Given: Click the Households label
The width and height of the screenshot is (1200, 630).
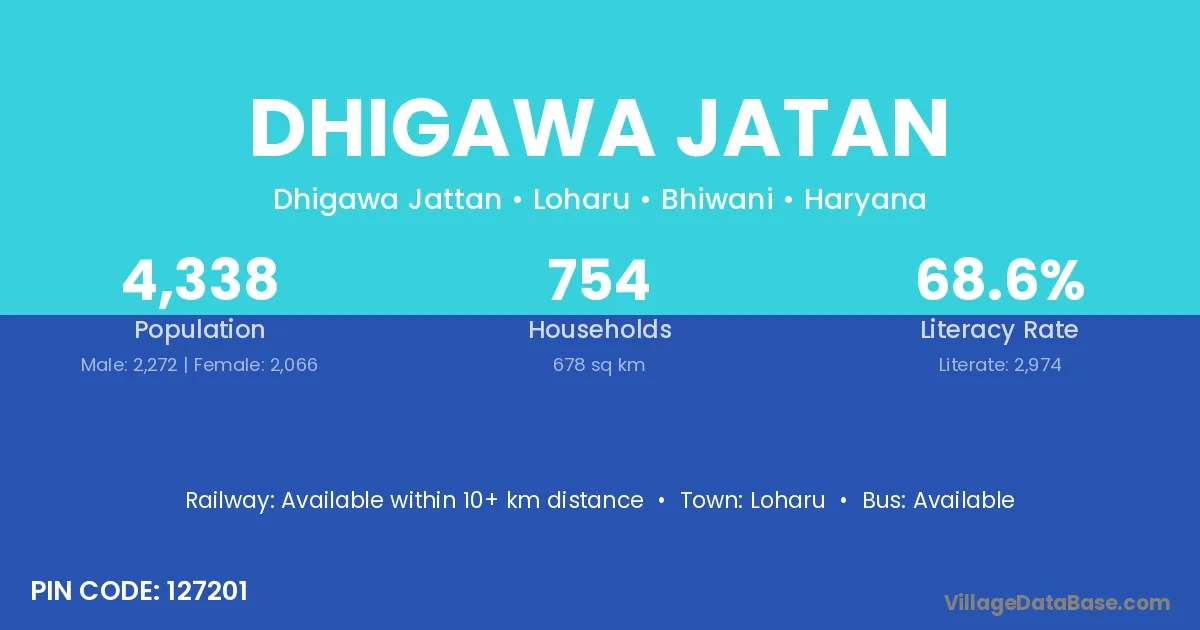Looking at the screenshot, I should point(599,330).
